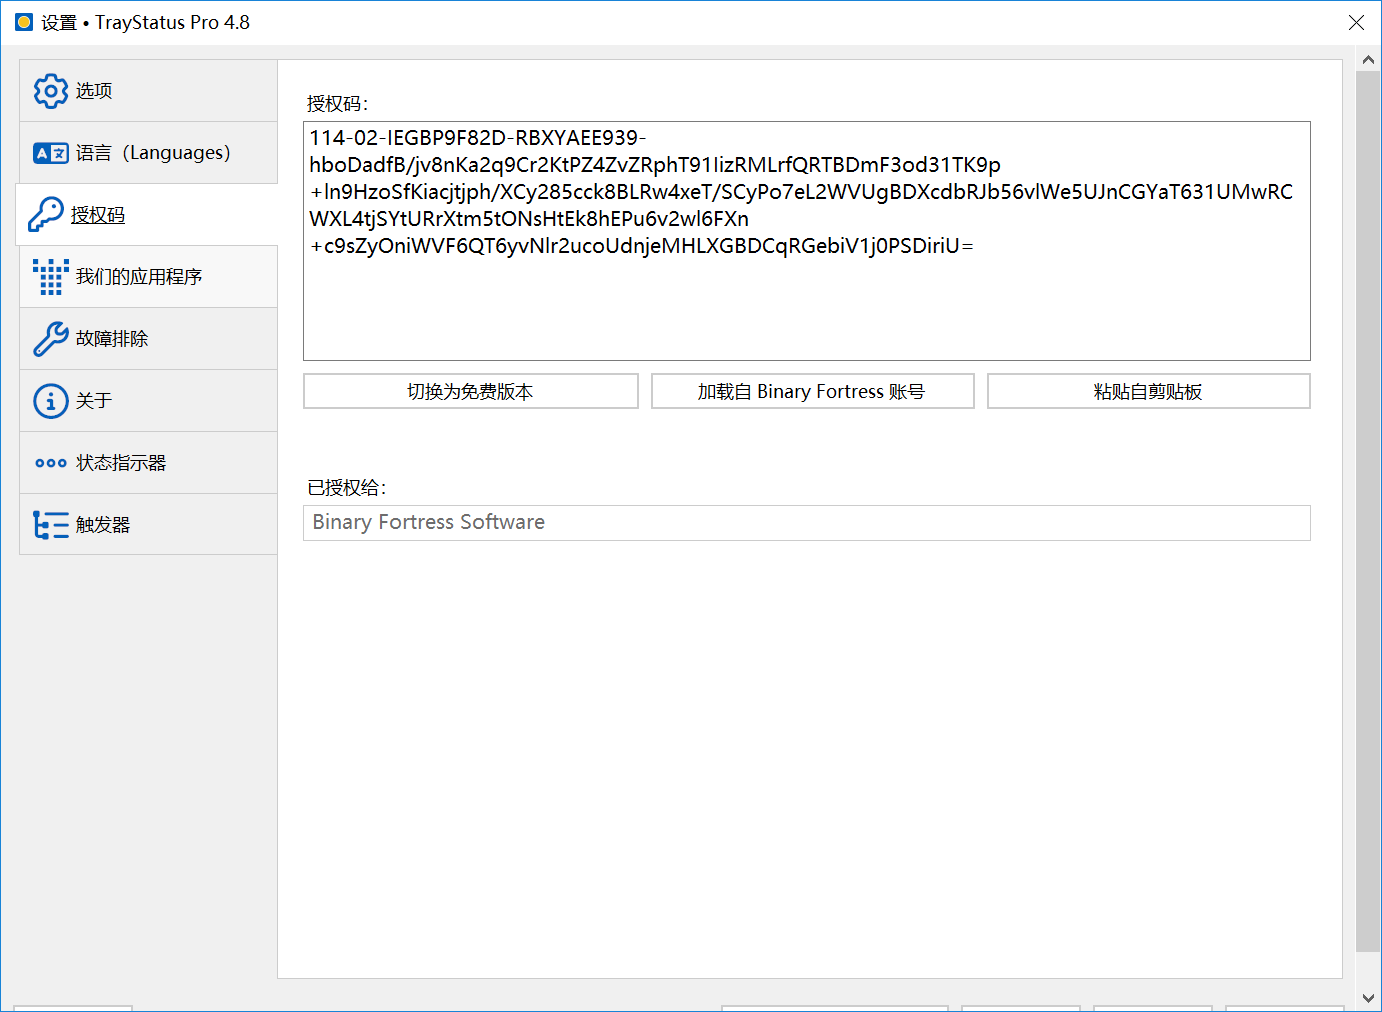The image size is (1382, 1012).
Task: Click the 已授权给: label
Action: 347,488
